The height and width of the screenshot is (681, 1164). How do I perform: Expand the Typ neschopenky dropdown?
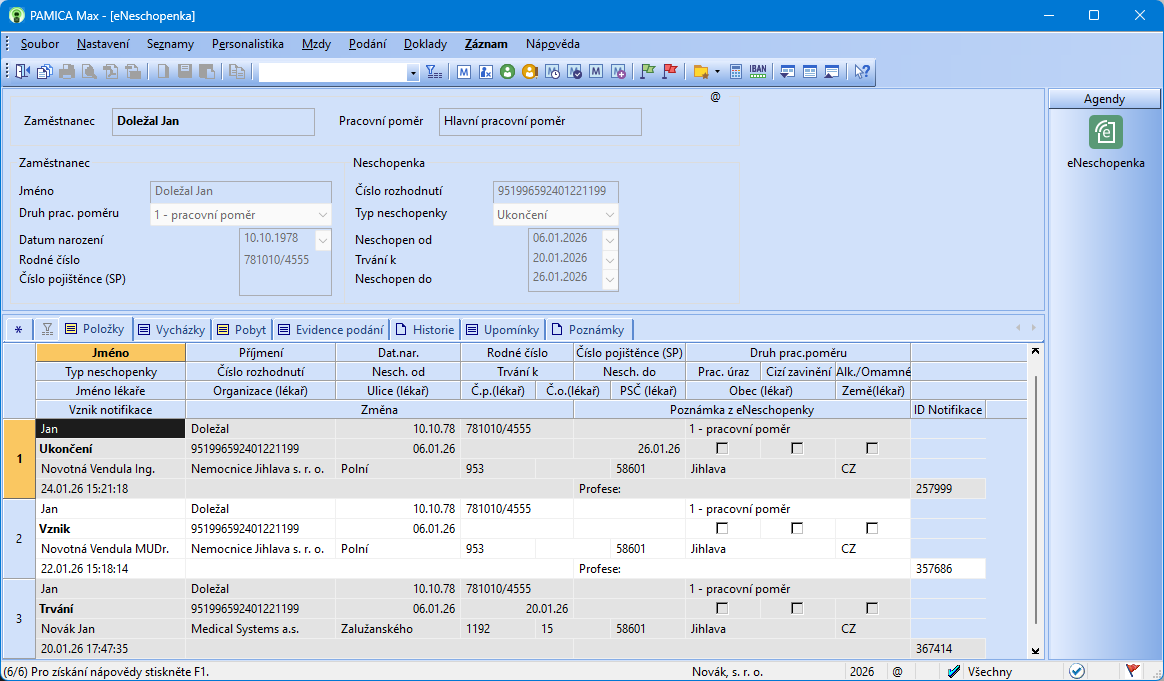point(609,214)
